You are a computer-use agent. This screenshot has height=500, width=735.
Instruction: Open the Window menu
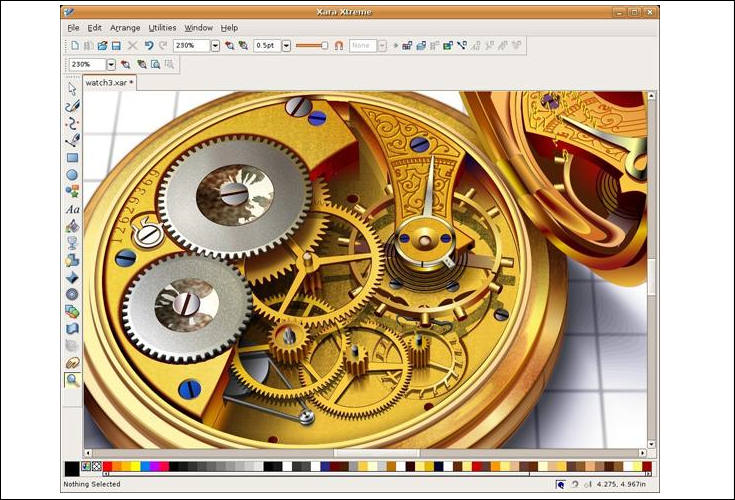[x=198, y=28]
